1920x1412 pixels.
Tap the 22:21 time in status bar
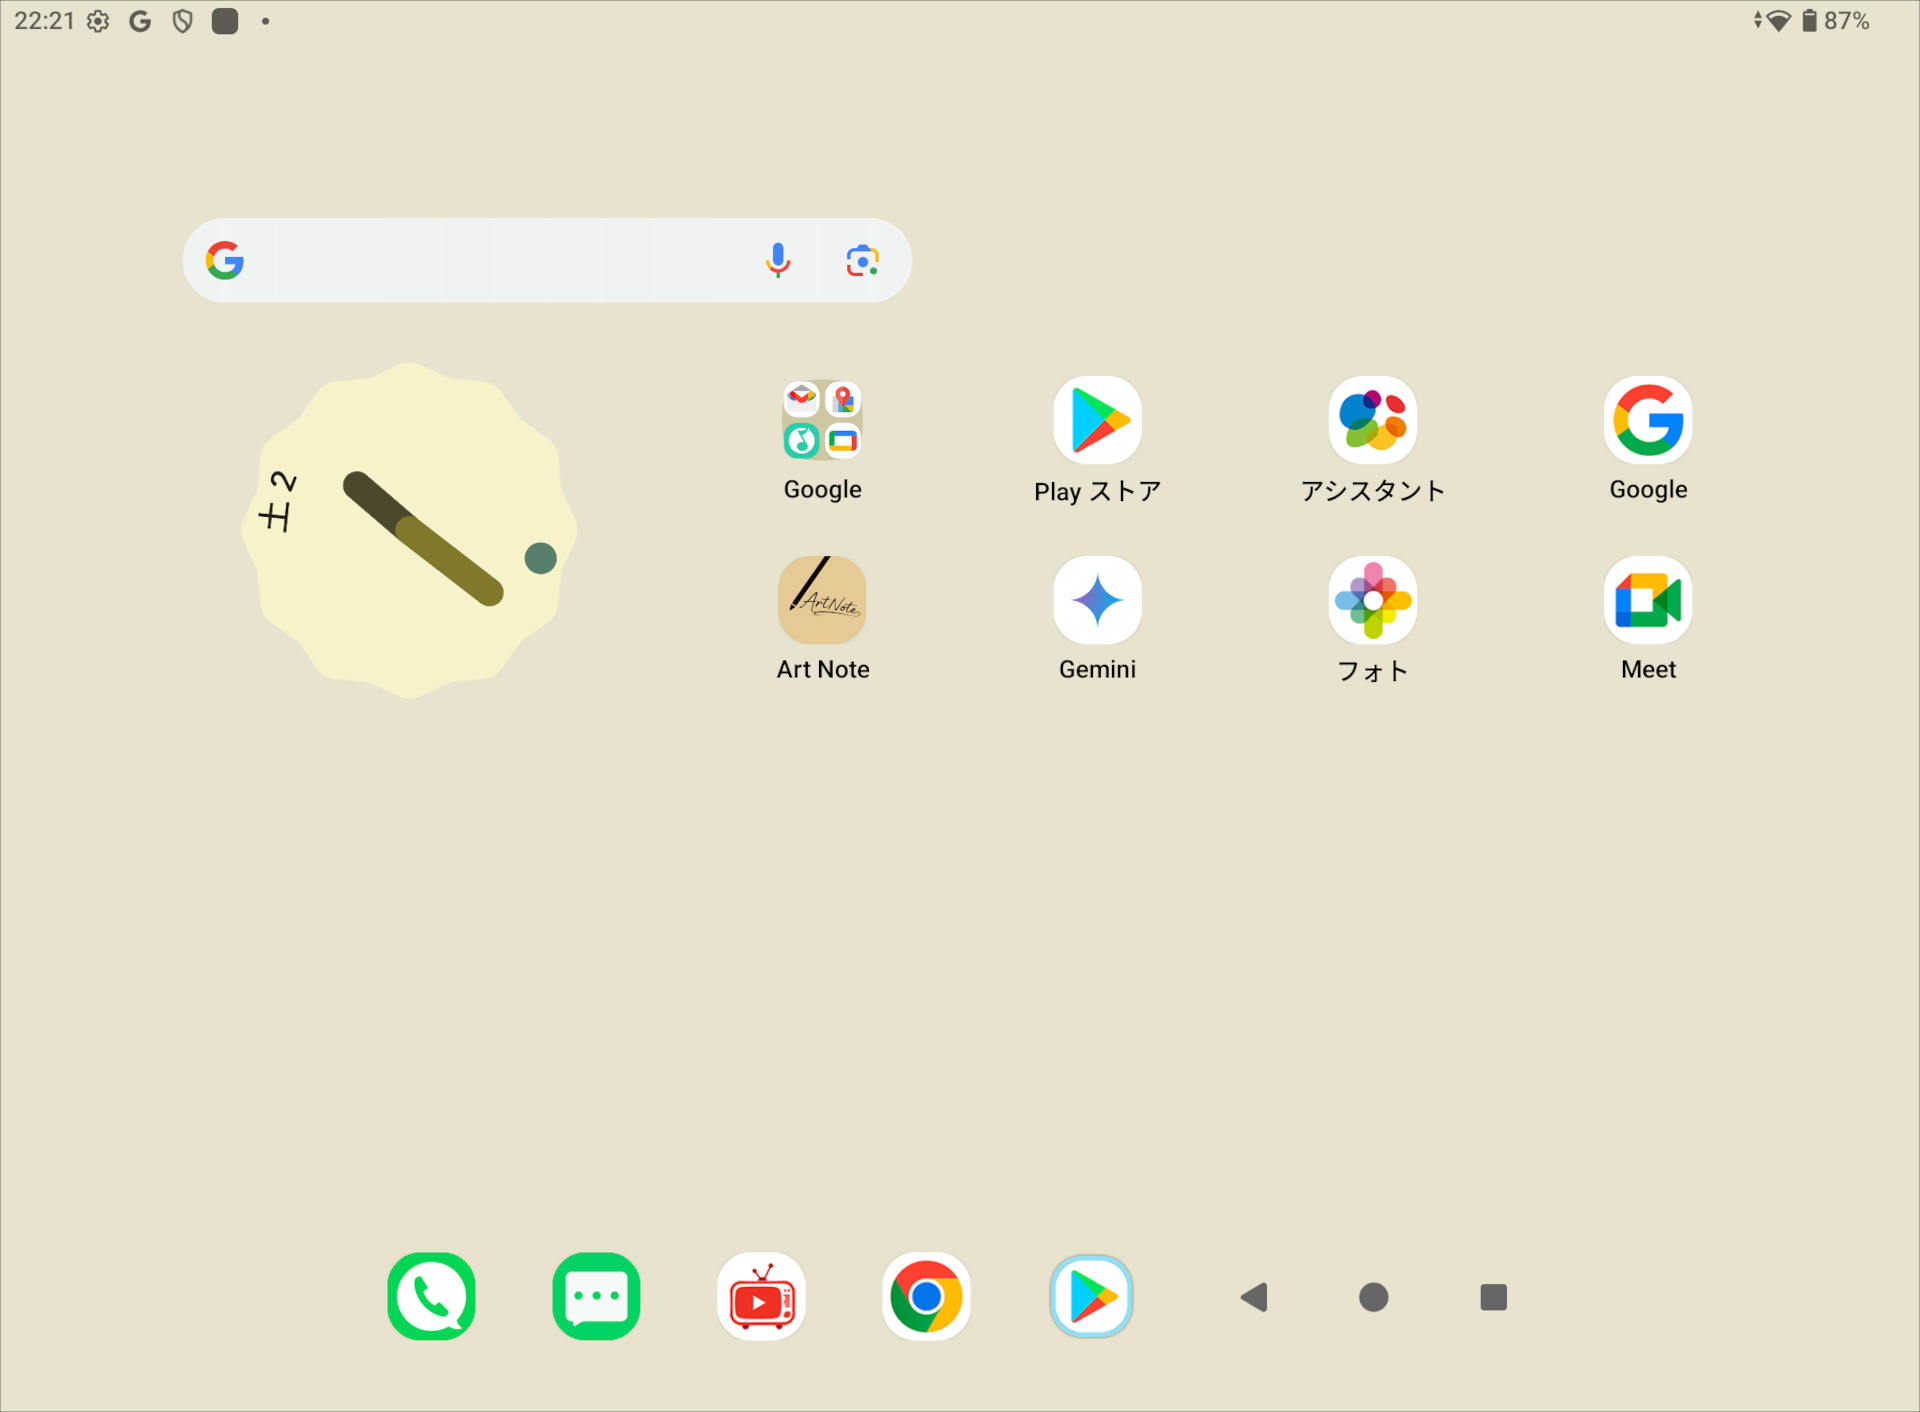point(44,21)
